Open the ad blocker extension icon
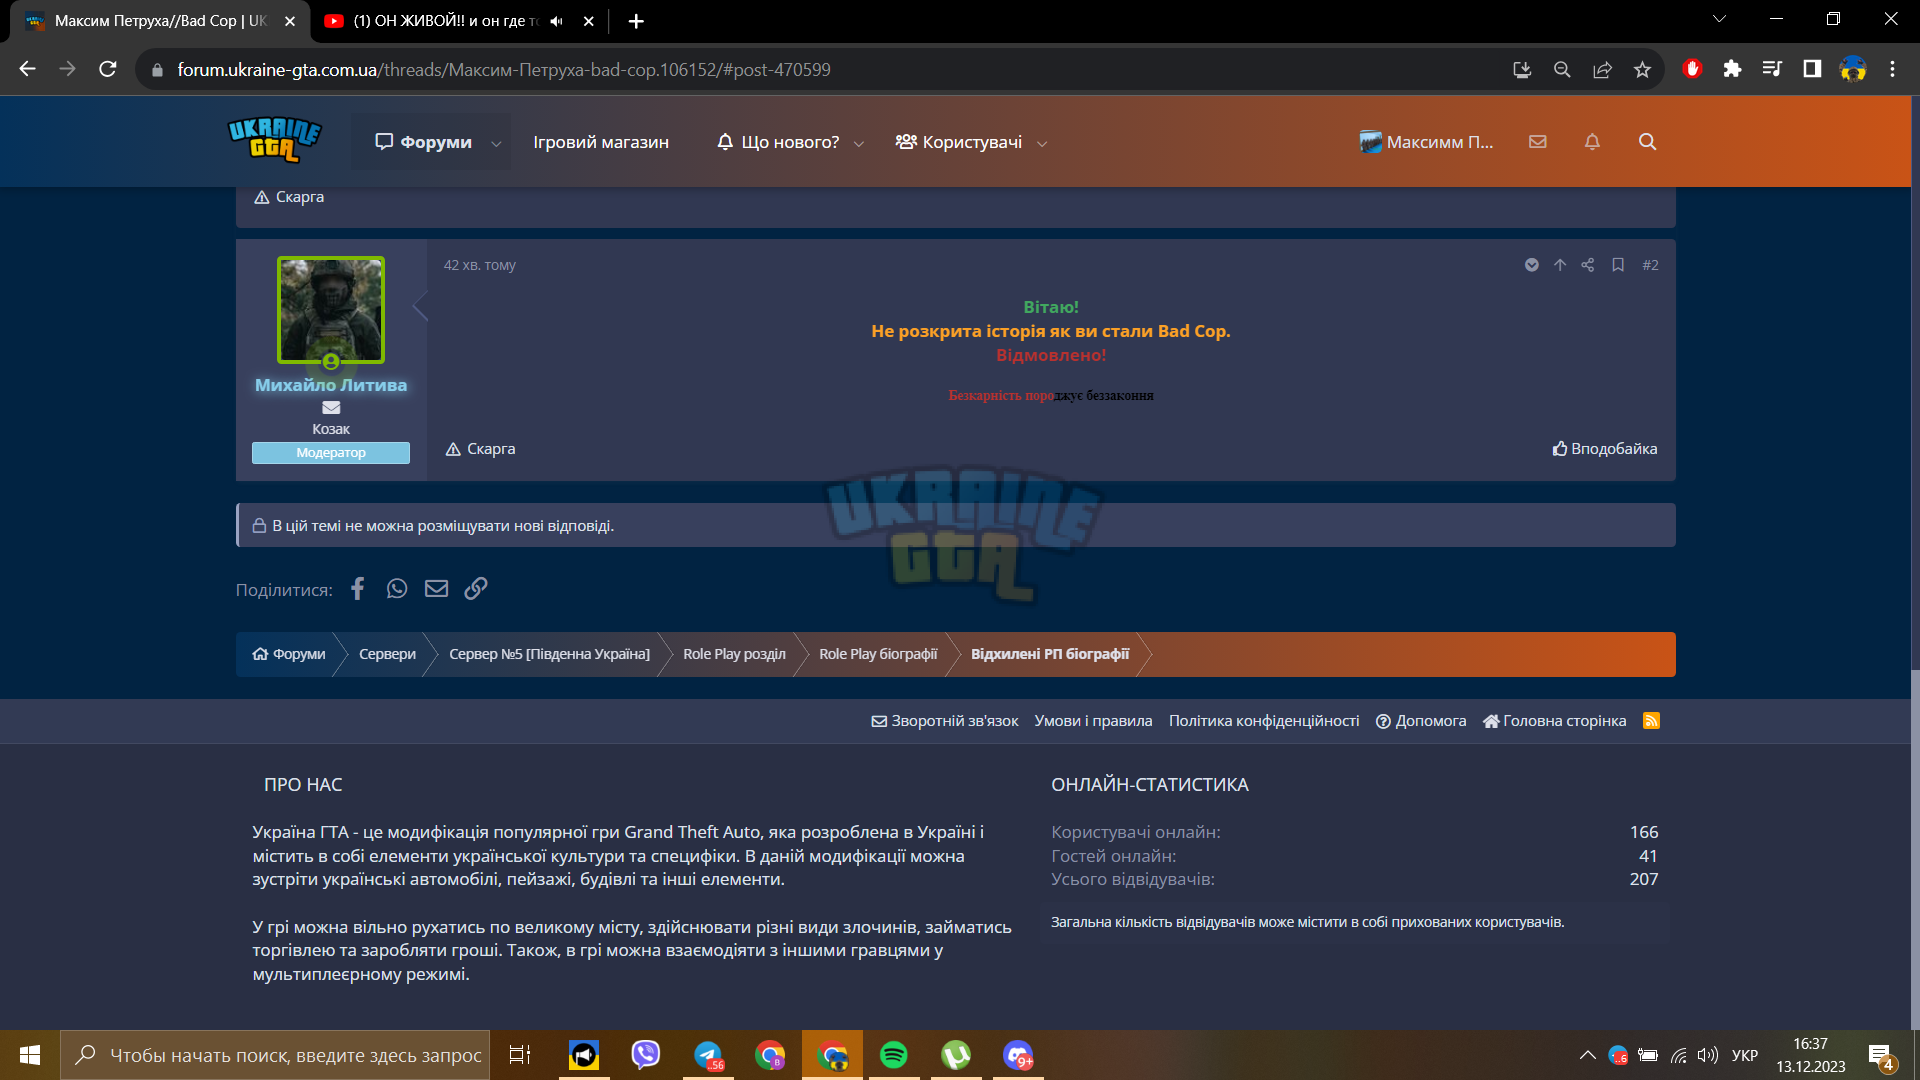The image size is (1920, 1080). [1692, 69]
